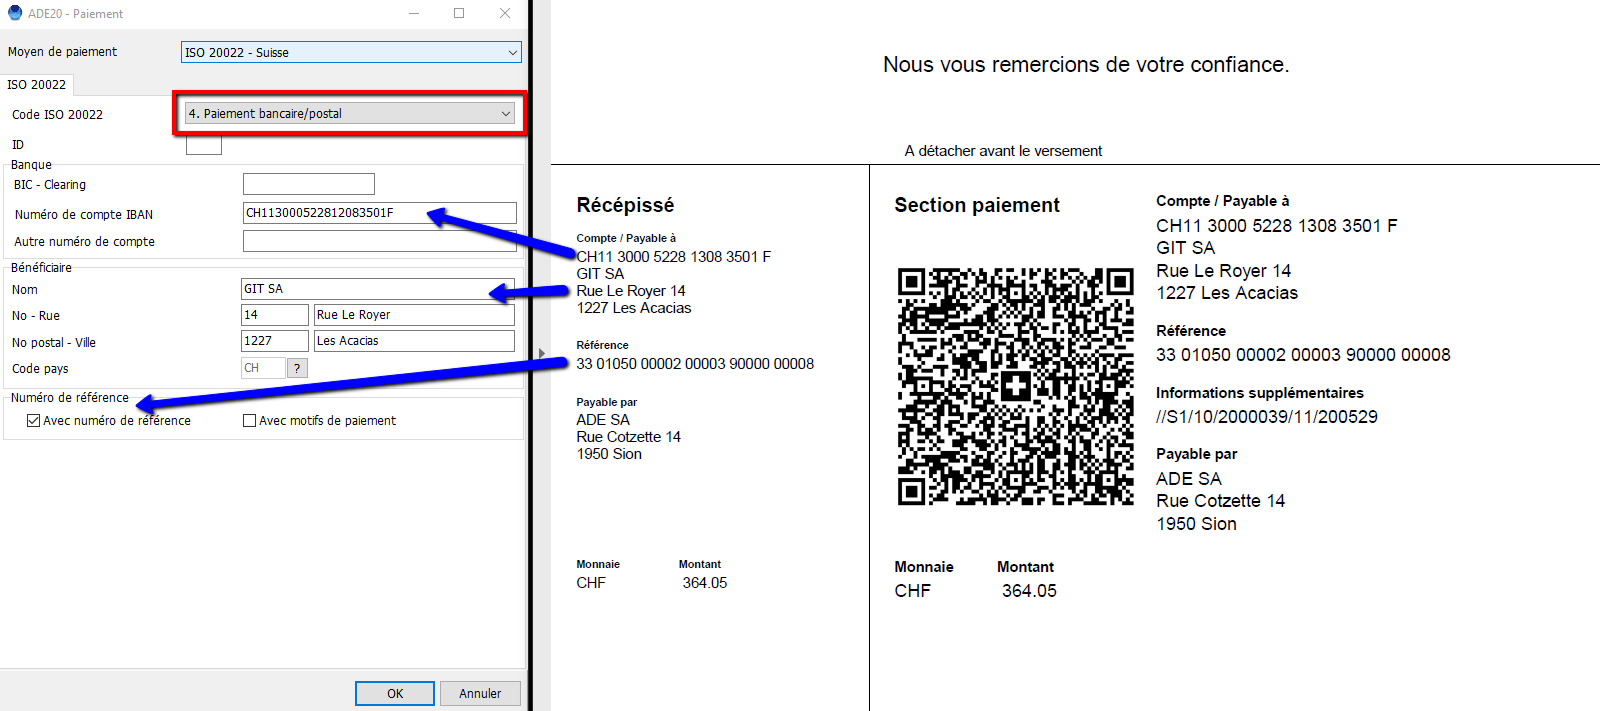Click the 'Informations supplémentaires' heading
1600x711 pixels.
pos(1260,393)
